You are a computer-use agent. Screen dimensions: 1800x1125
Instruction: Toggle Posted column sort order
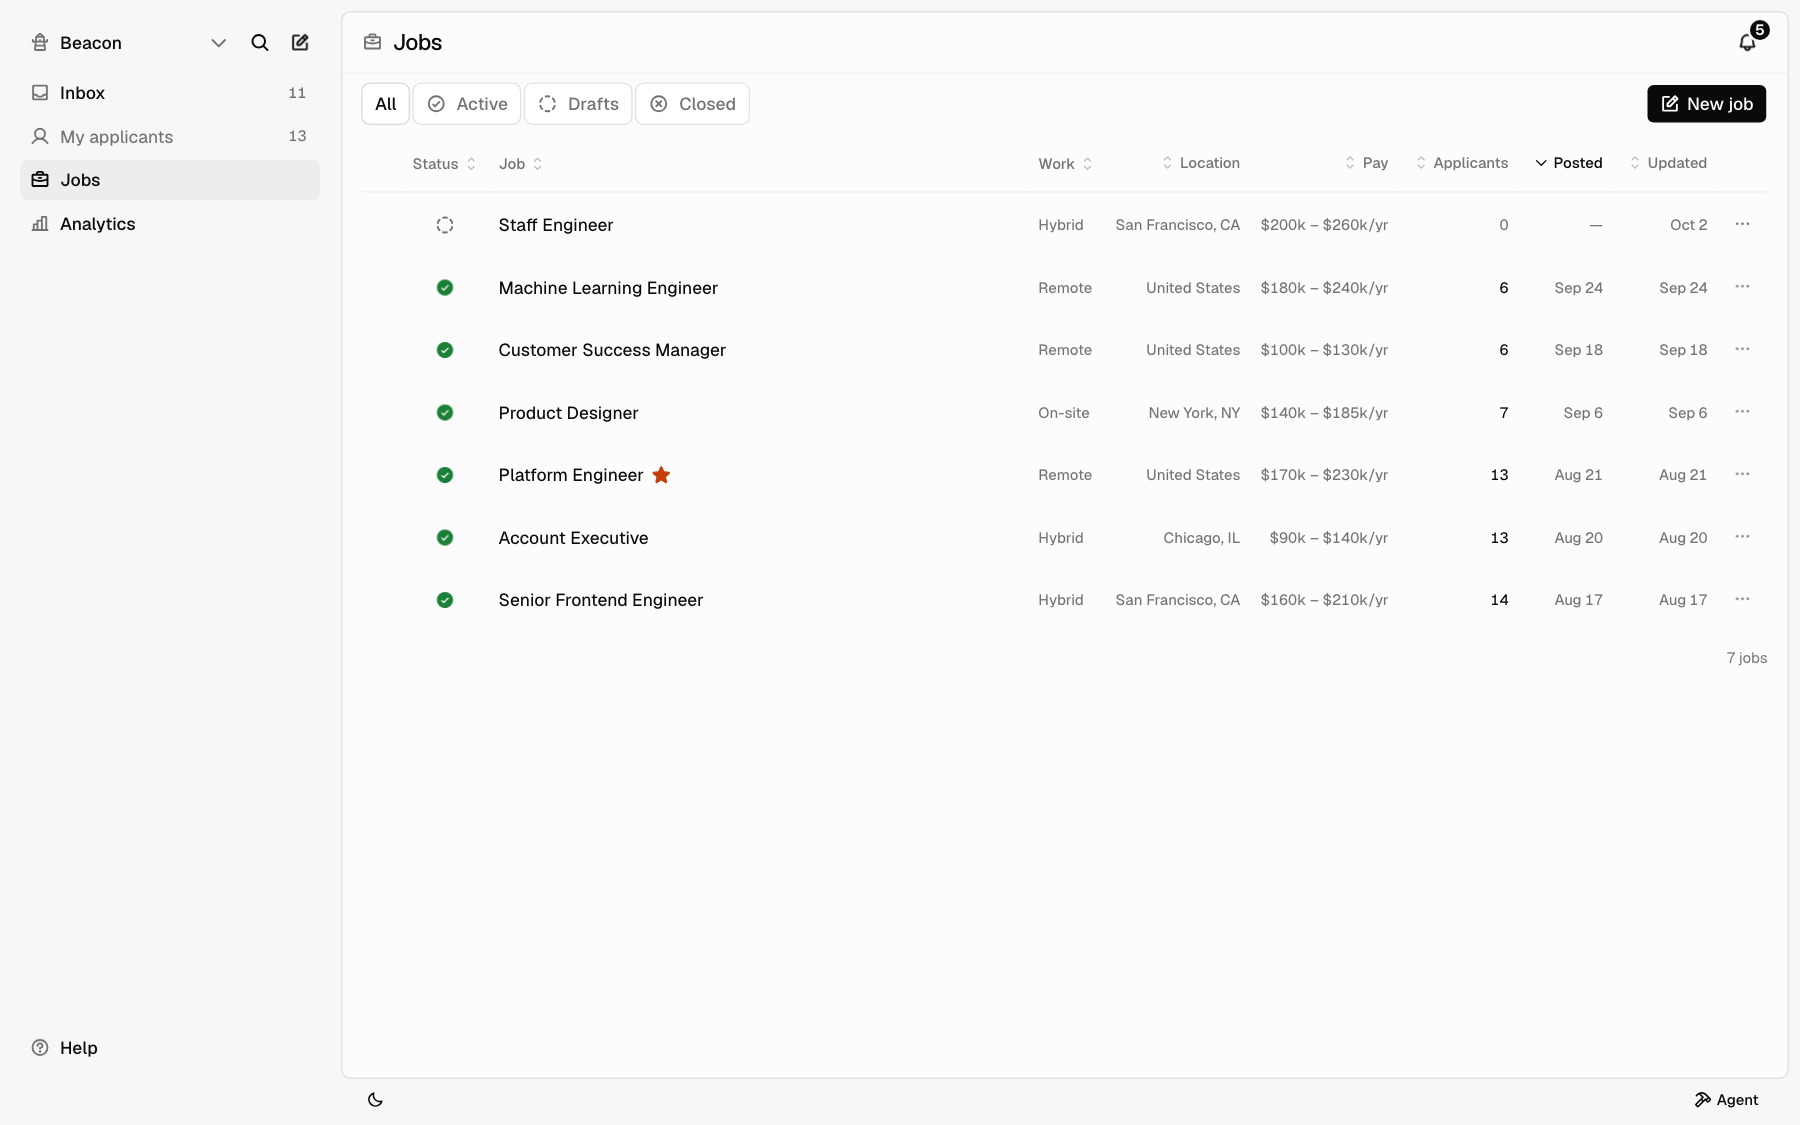1568,163
